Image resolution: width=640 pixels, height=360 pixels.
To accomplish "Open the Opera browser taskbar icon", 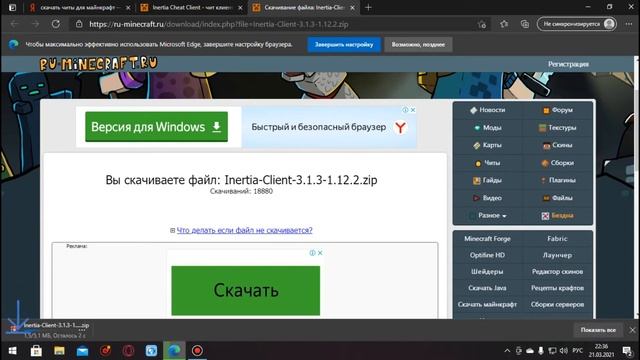I will pyautogui.click(x=128, y=351).
